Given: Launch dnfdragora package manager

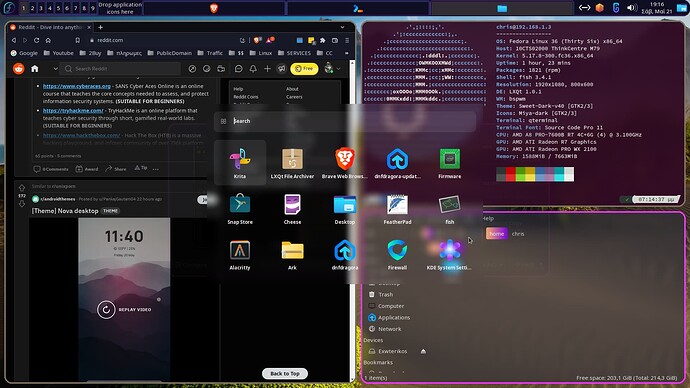Looking at the screenshot, I should coord(345,255).
